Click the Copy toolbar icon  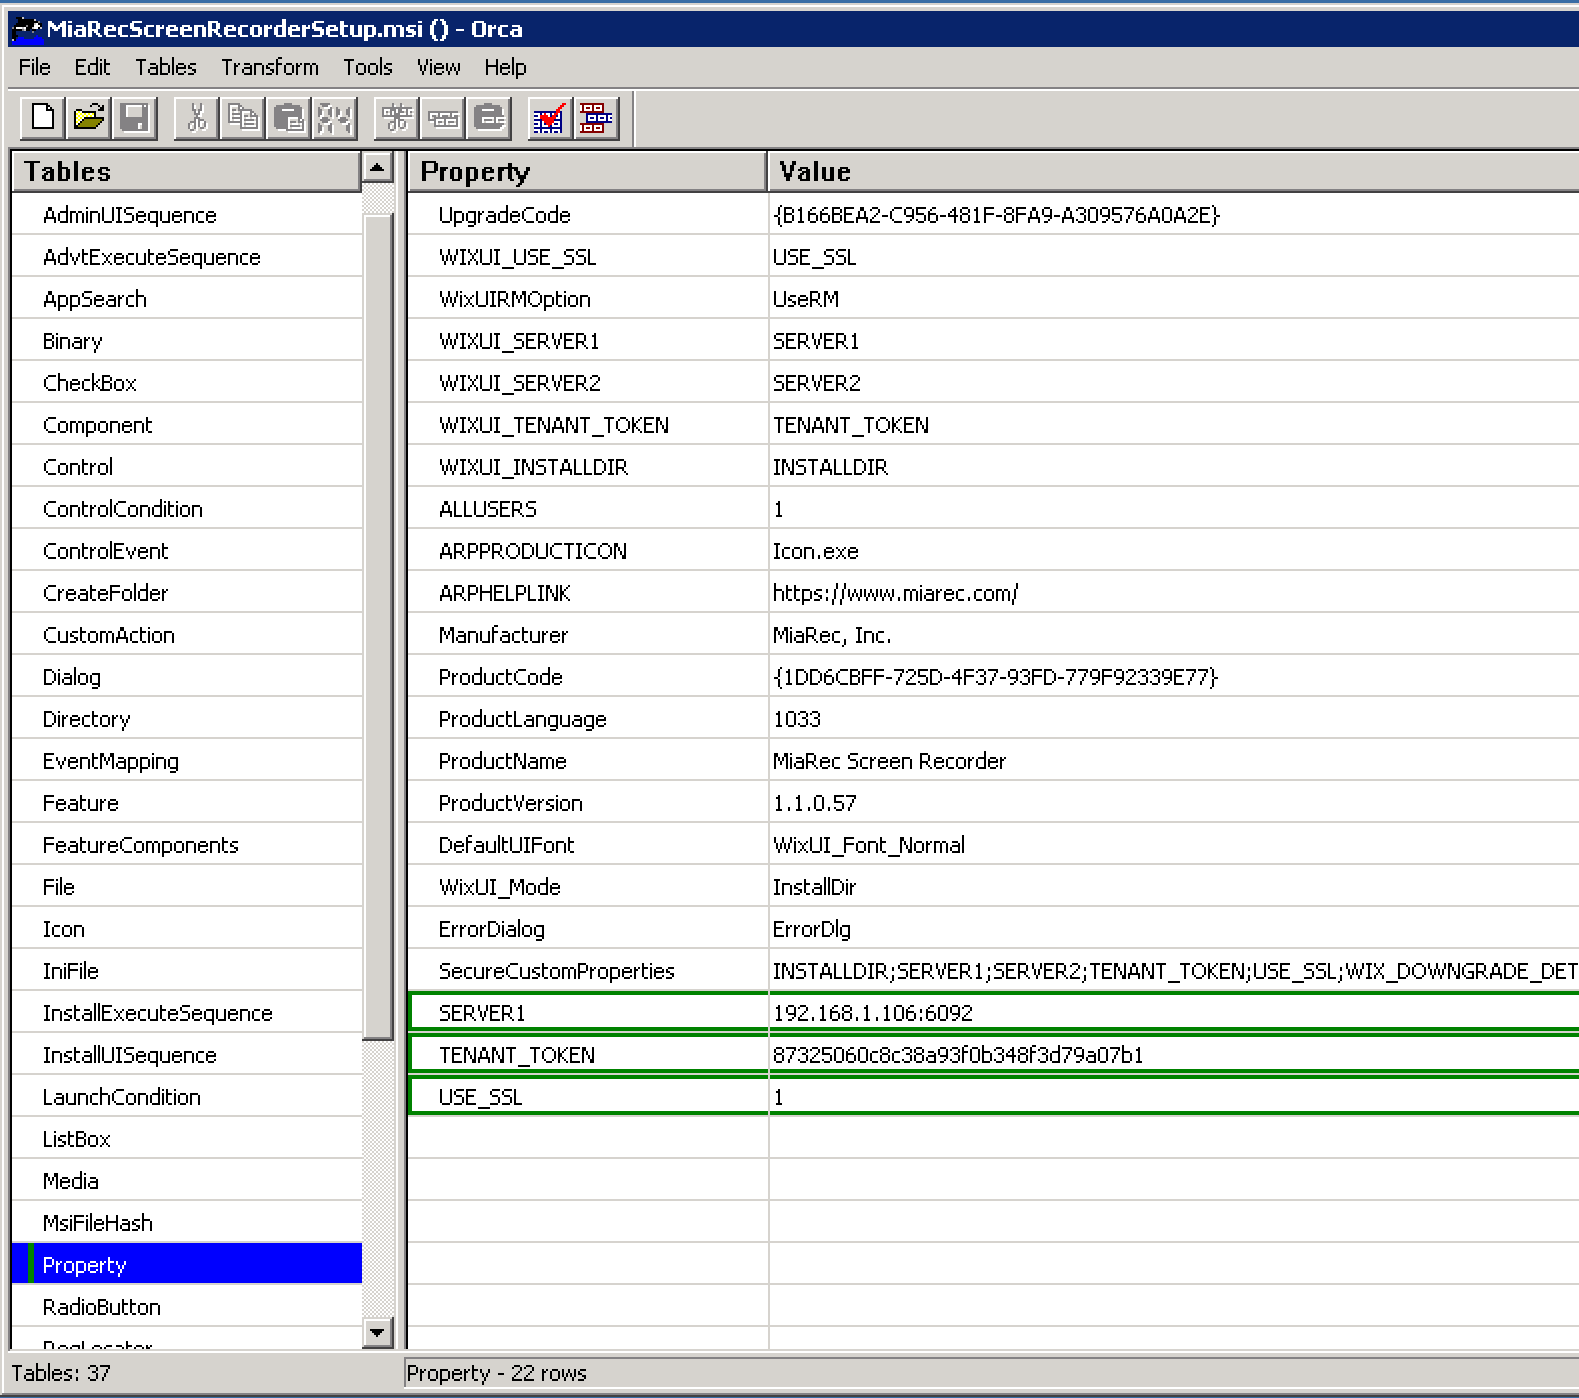[x=242, y=118]
